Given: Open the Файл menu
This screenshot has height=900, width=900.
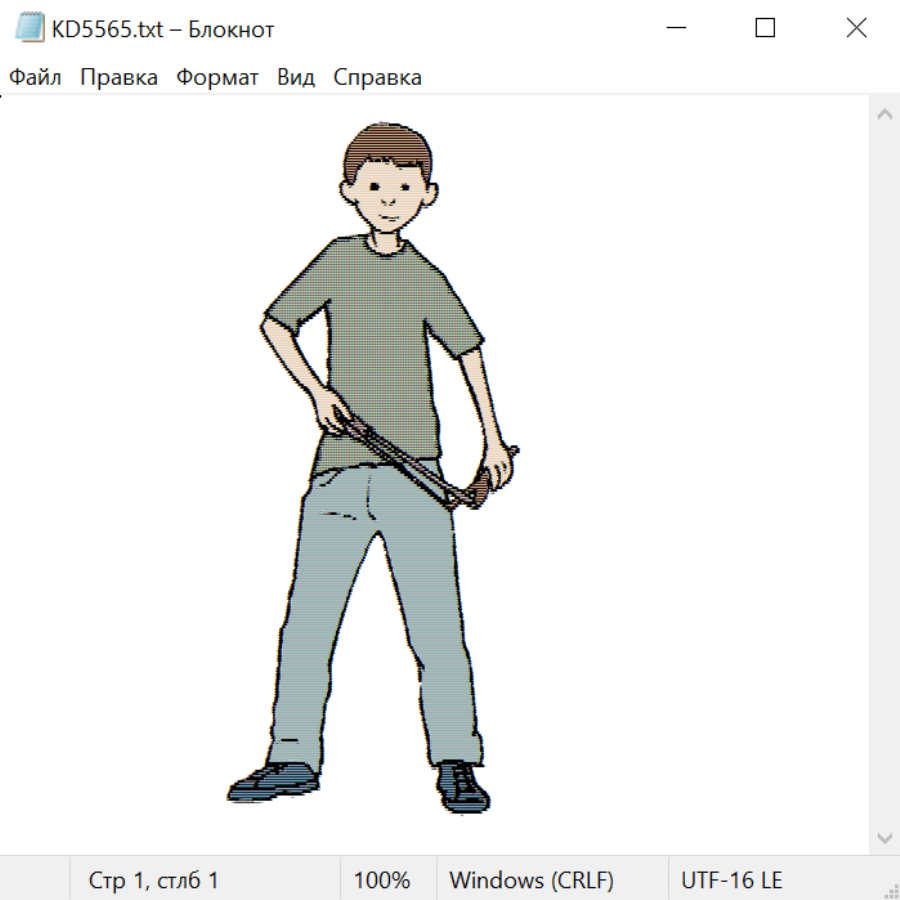Looking at the screenshot, I should (x=35, y=78).
